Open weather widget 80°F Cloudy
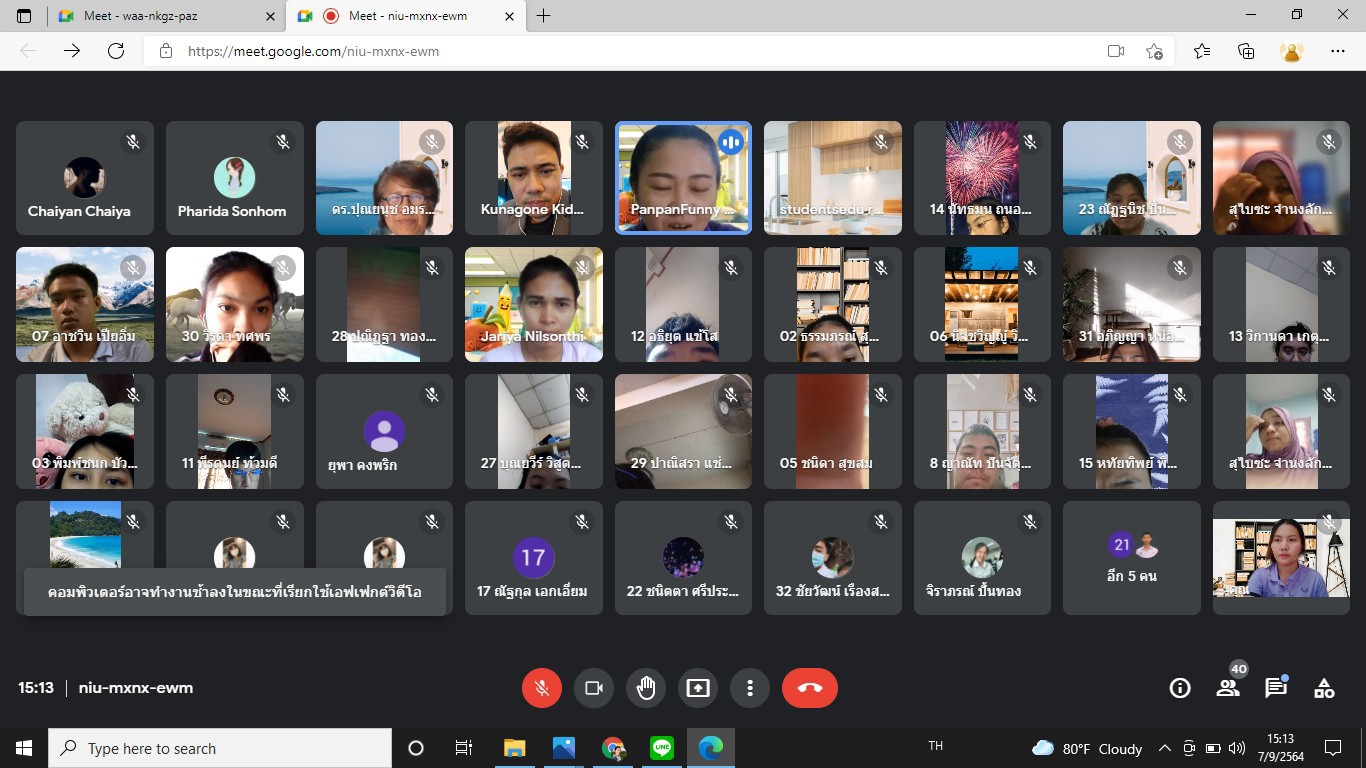Viewport: 1366px width, 768px height. coord(1086,748)
